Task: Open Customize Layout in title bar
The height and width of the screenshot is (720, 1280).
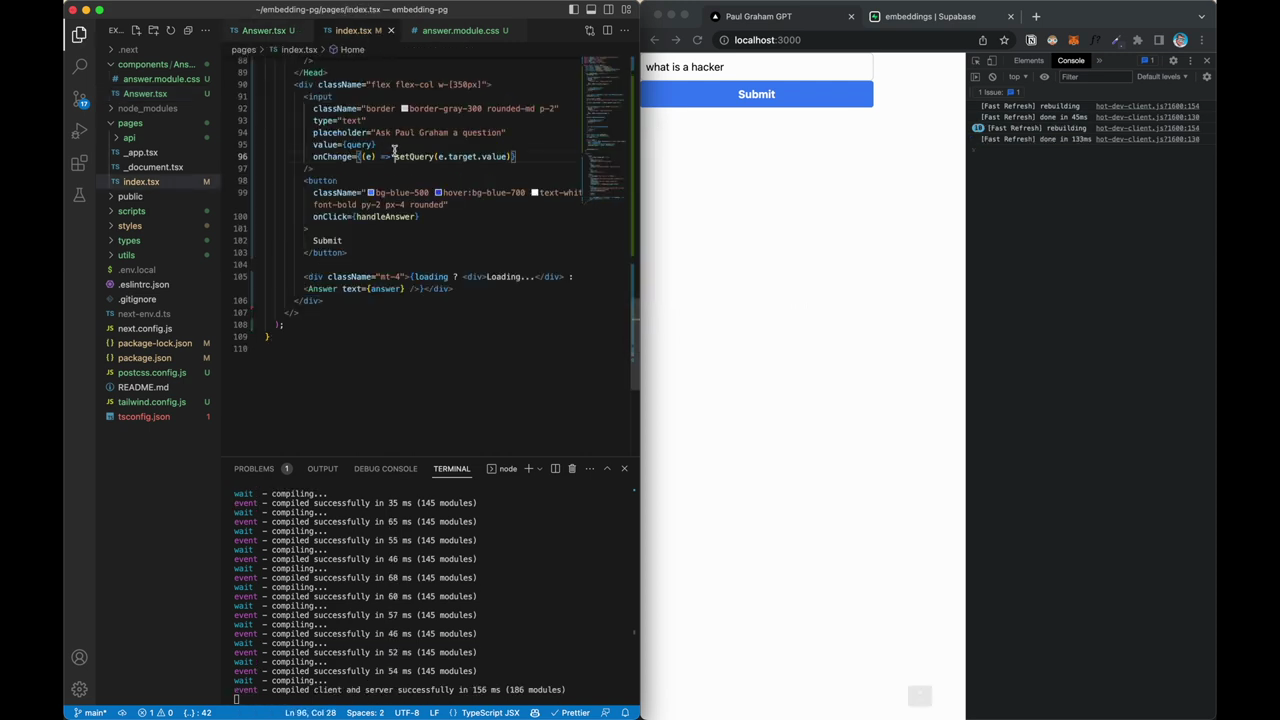Action: [x=626, y=10]
